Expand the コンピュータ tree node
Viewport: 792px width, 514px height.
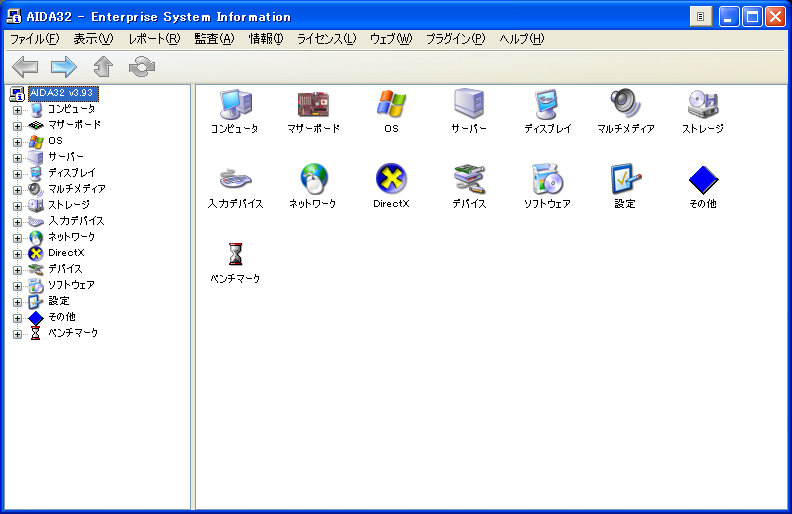point(17,109)
